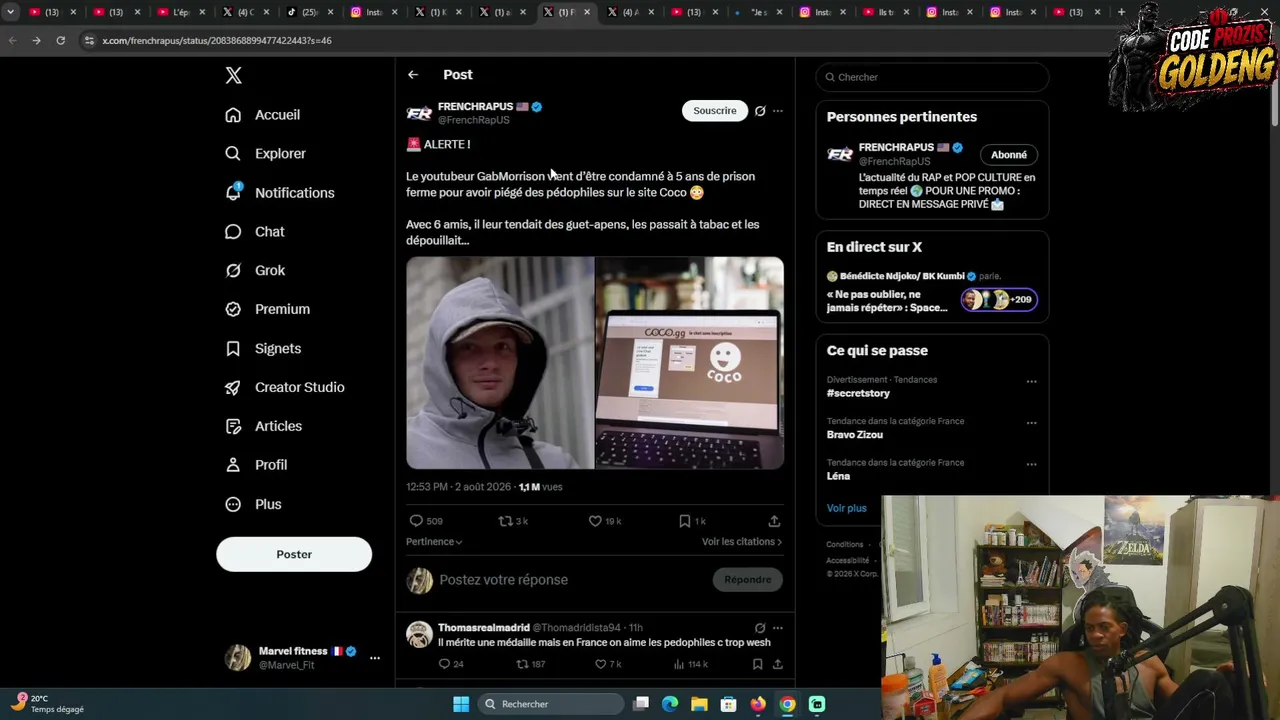Open the FRENCHRAPUS post author avatar
The image size is (1280, 720).
click(x=419, y=113)
